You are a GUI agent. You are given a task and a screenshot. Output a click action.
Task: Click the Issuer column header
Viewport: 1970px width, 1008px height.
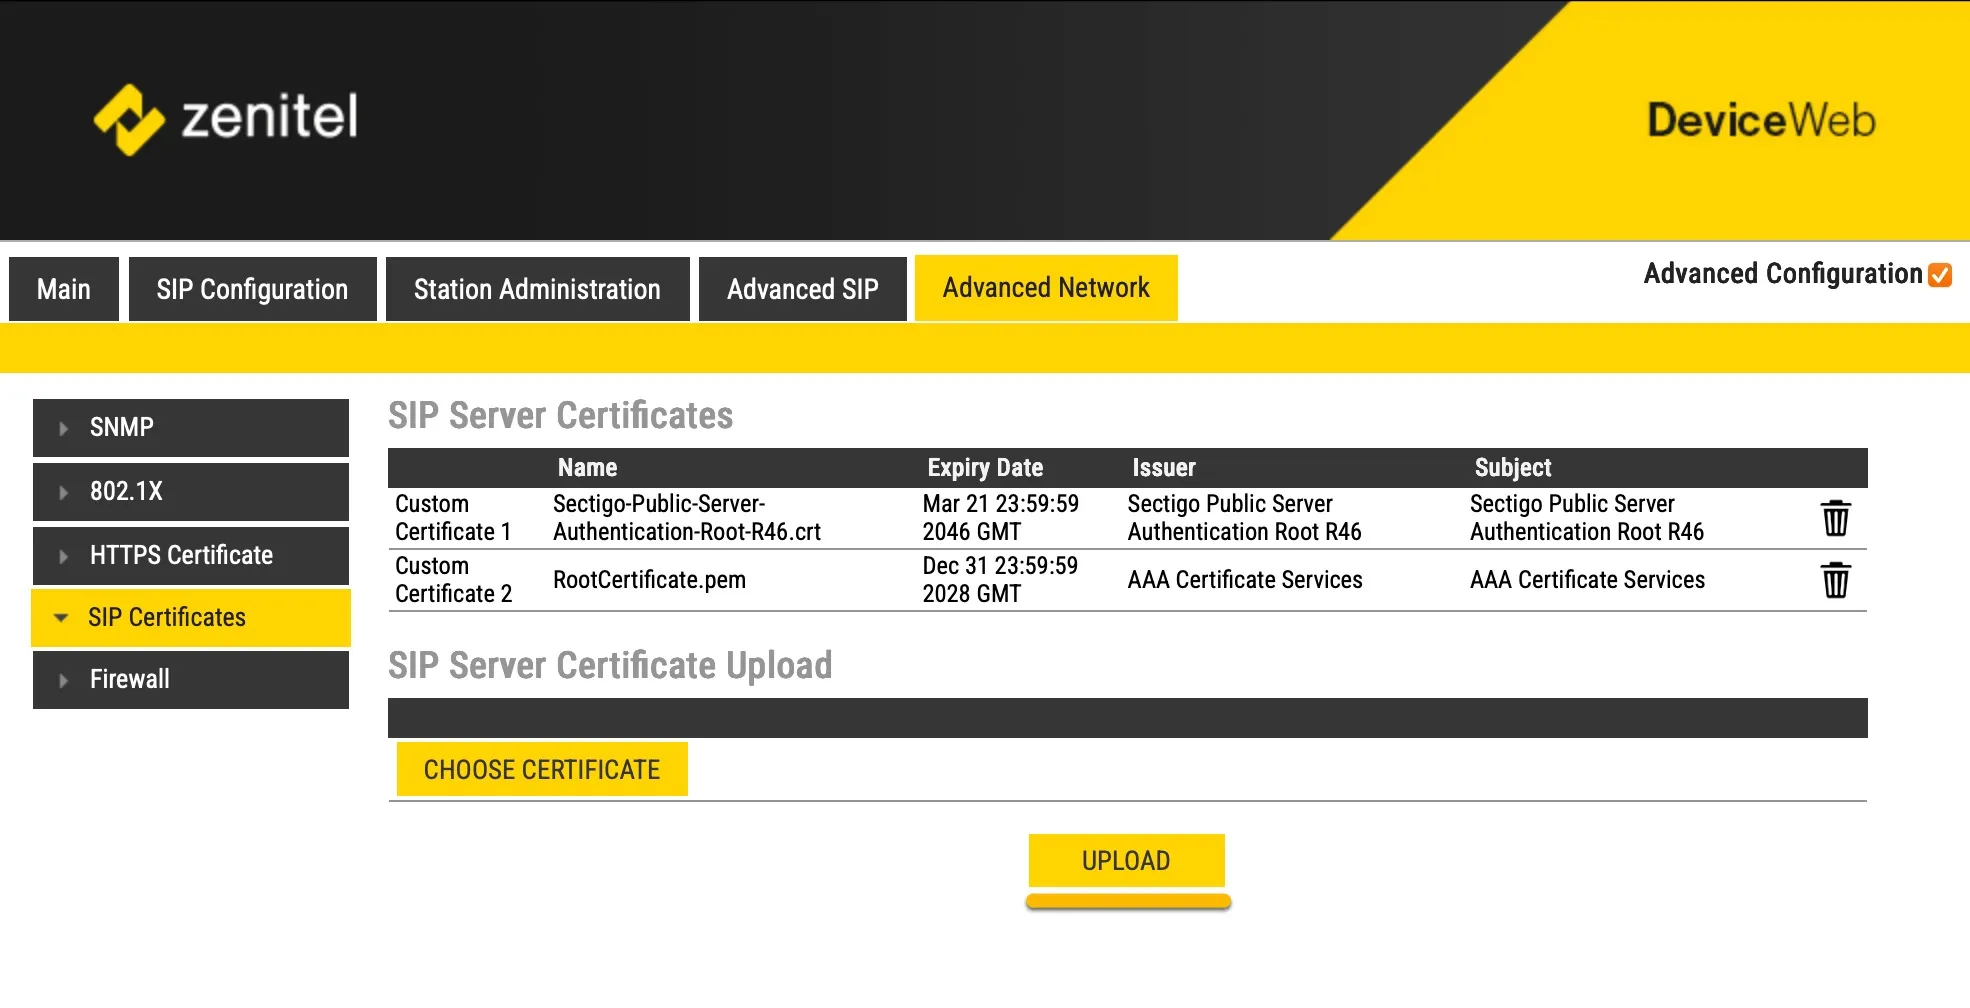coord(1164,468)
